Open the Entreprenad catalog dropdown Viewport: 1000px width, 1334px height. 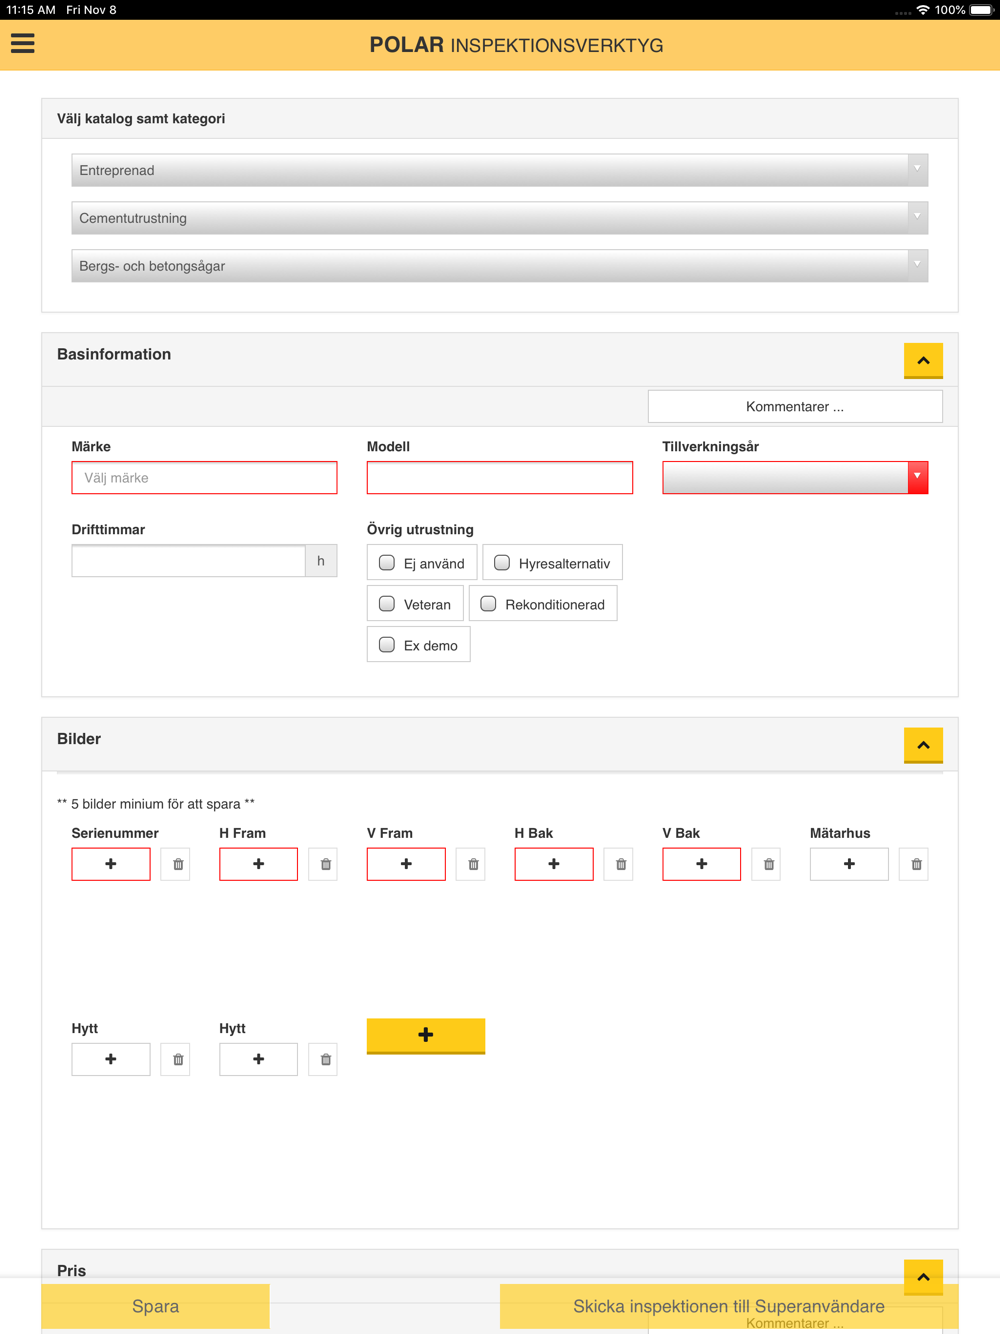[x=500, y=170]
